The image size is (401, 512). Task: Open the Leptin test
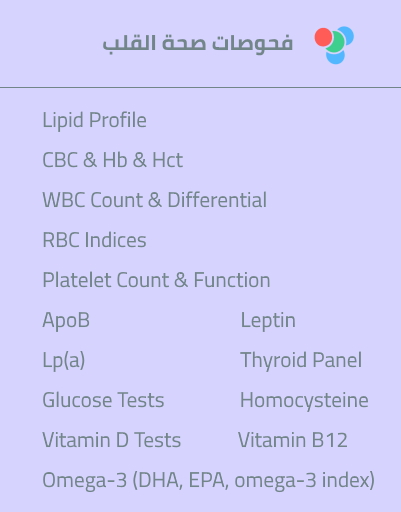coord(268,320)
